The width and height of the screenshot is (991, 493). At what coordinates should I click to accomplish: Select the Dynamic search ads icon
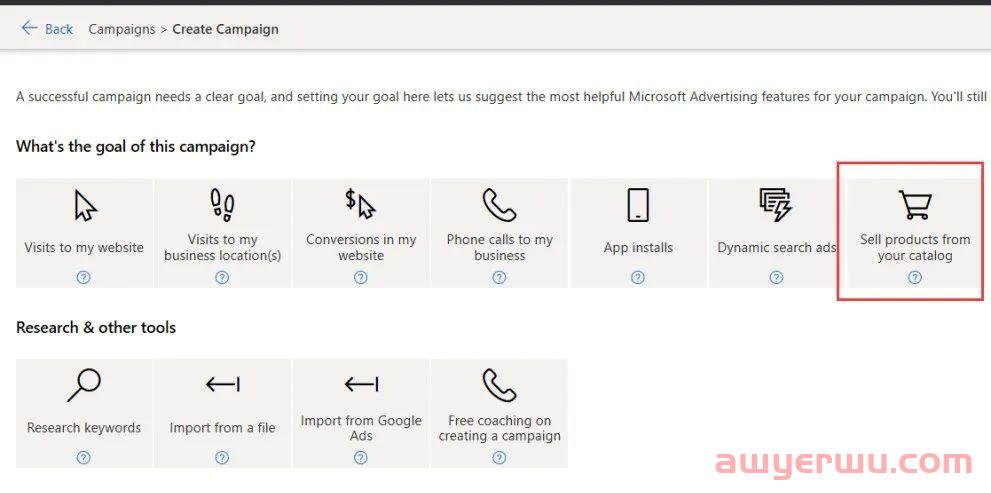[776, 205]
